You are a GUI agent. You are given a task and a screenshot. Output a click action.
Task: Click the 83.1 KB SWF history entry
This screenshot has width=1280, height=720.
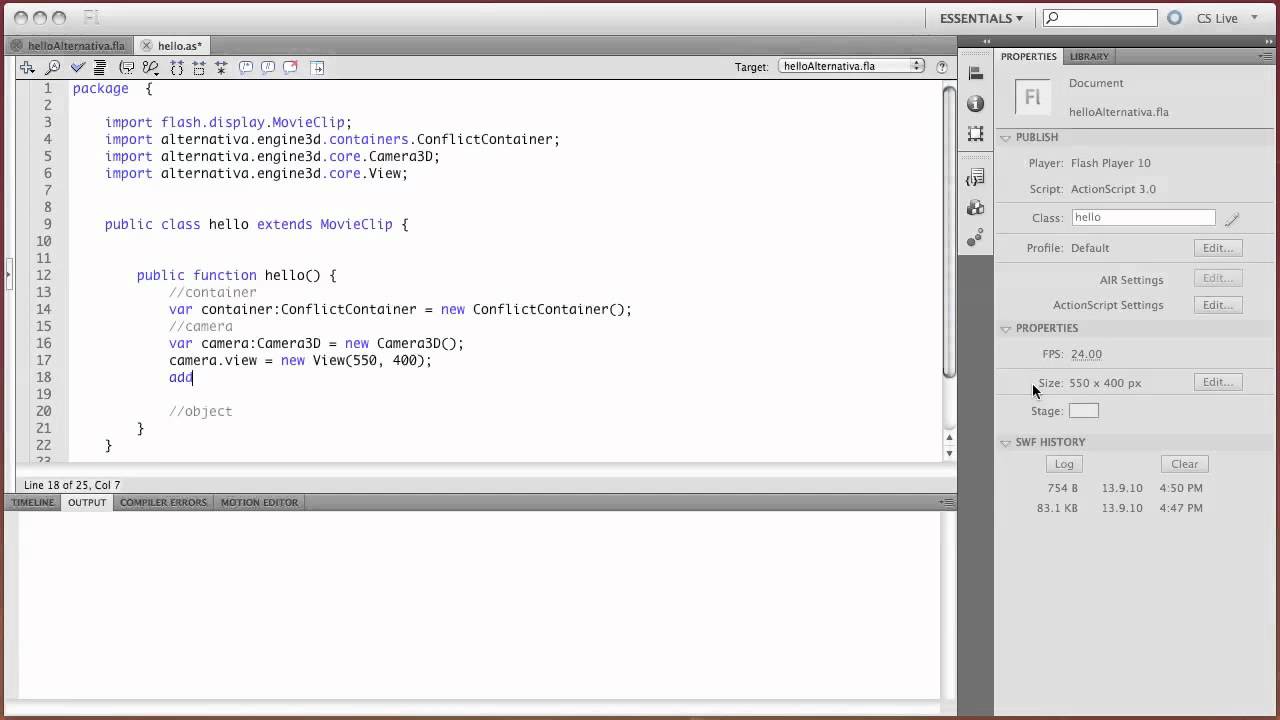(x=1120, y=508)
